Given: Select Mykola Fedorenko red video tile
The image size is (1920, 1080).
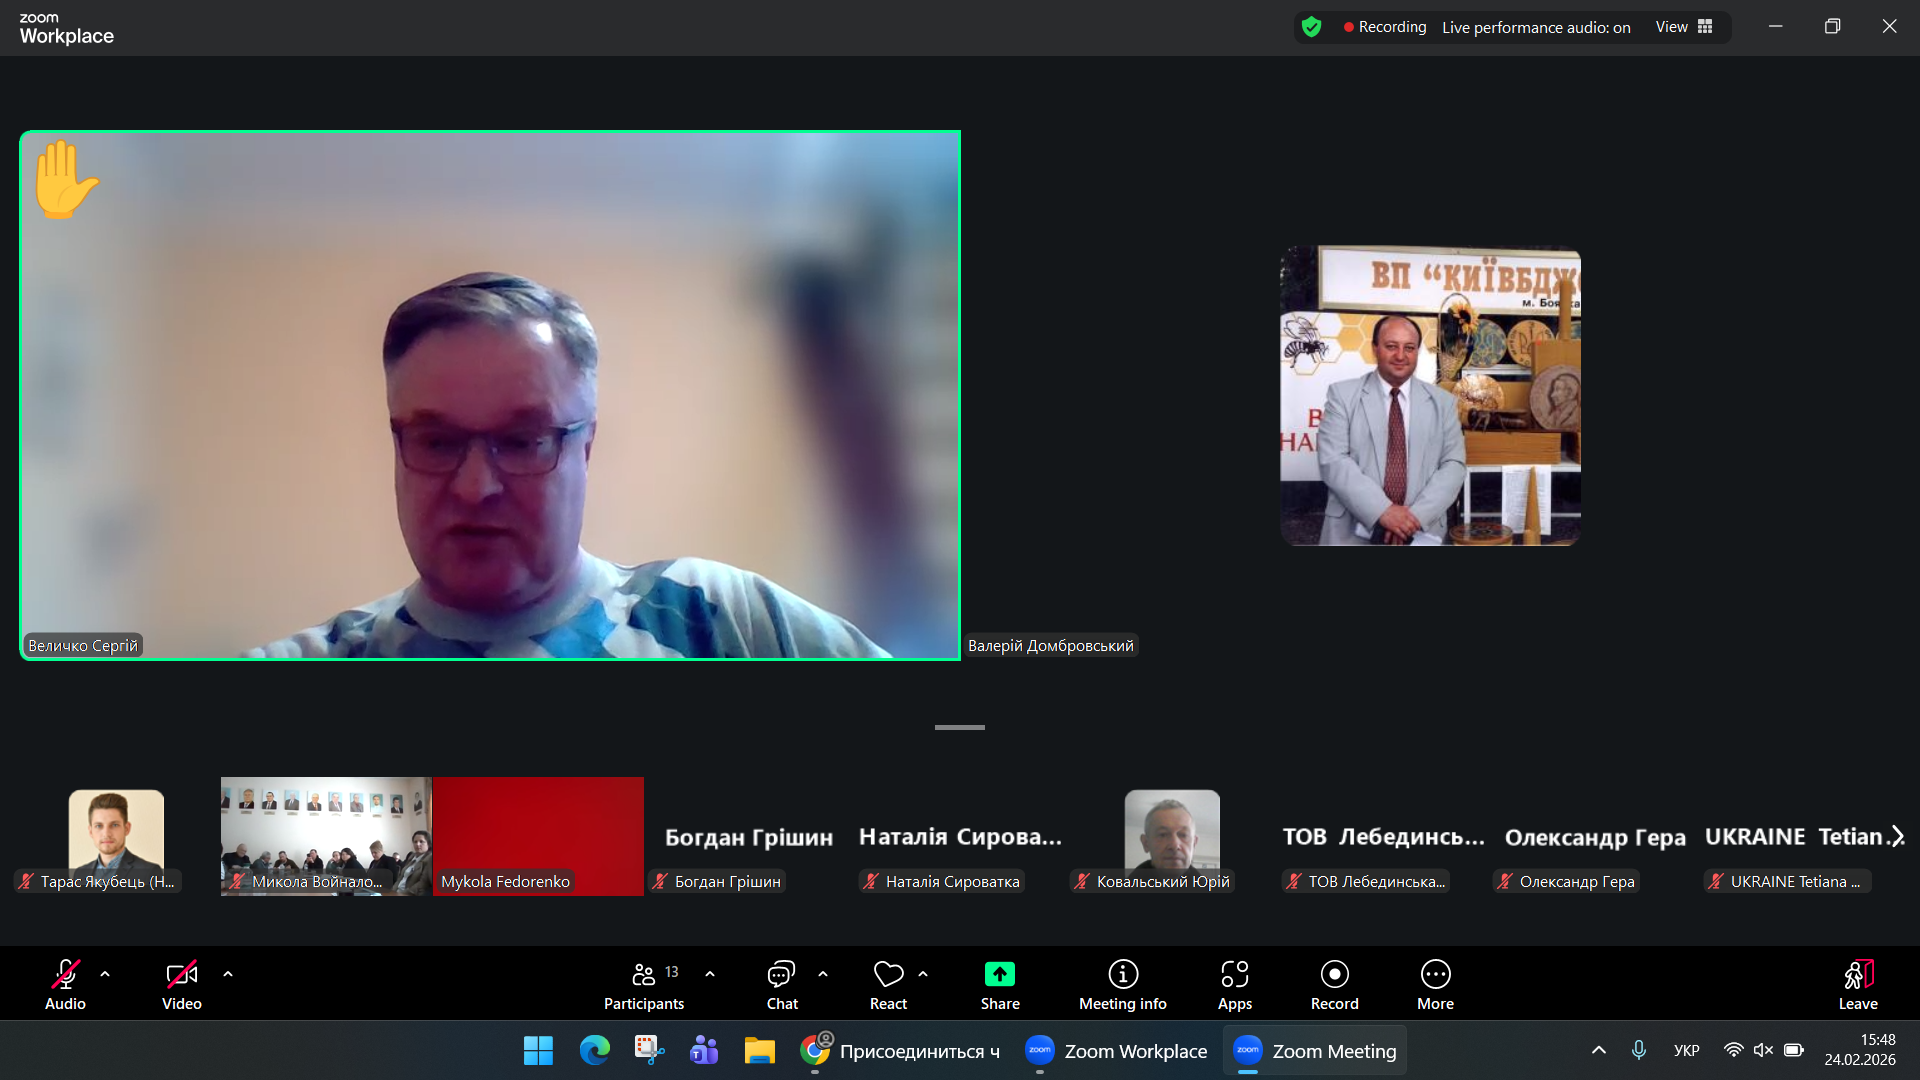Looking at the screenshot, I should tap(538, 835).
